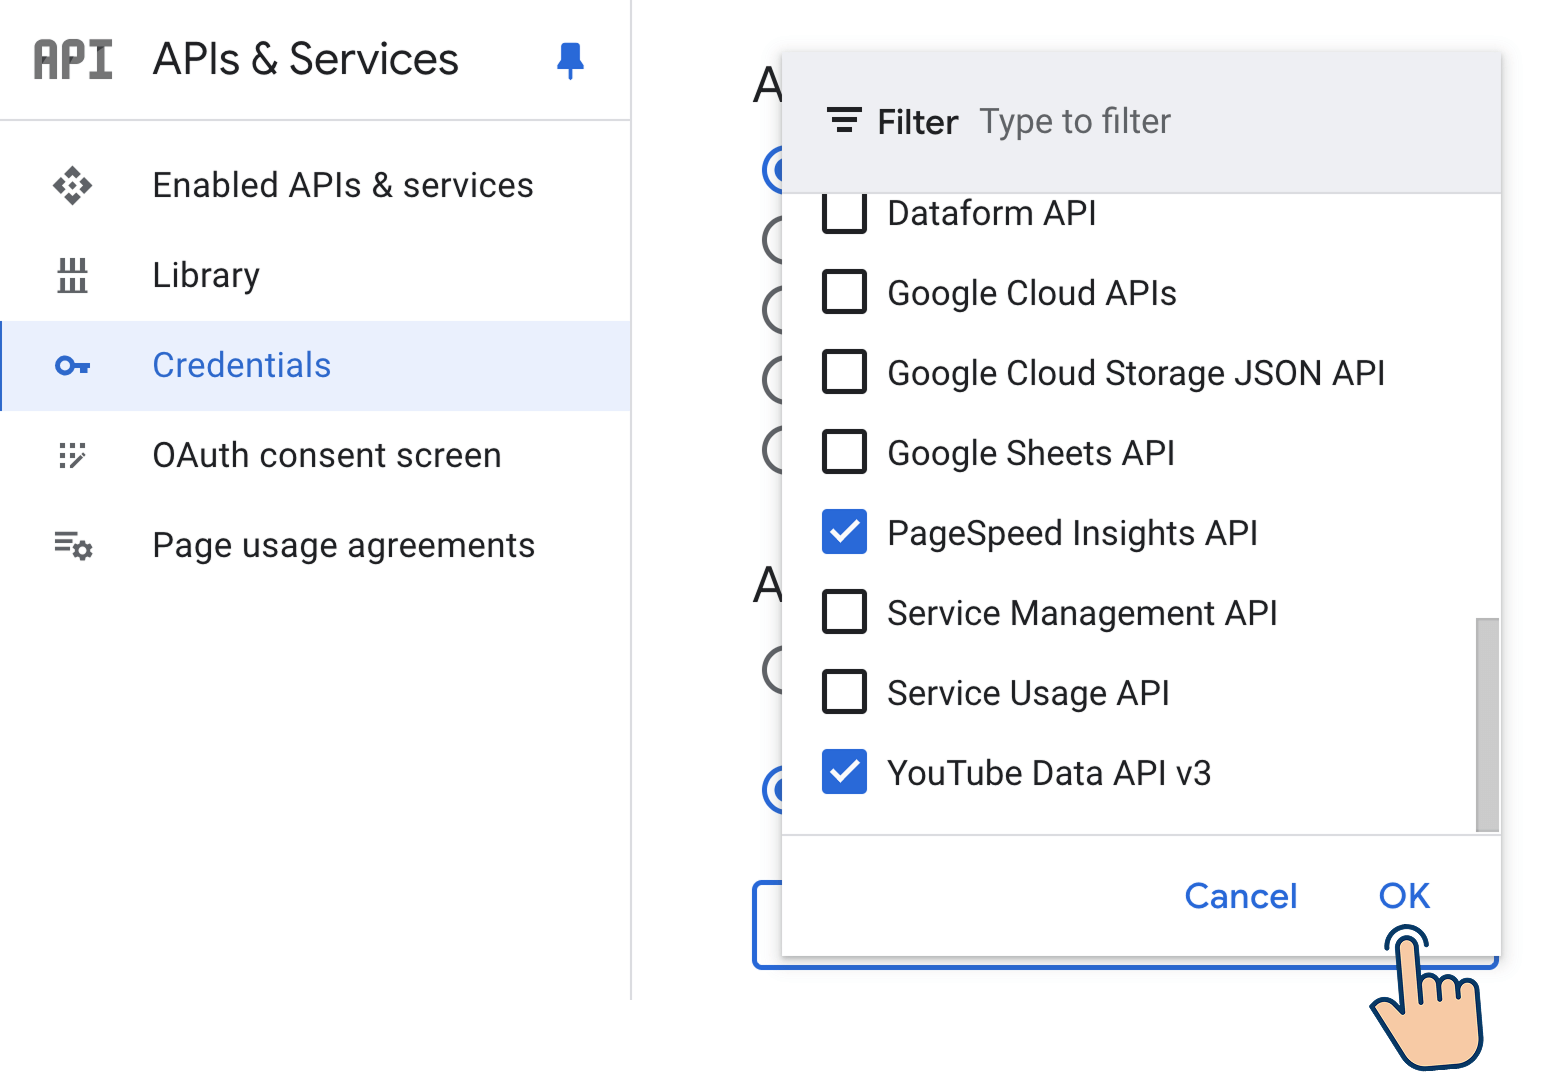Click the OAuth consent screen dotted icon

coord(72,456)
